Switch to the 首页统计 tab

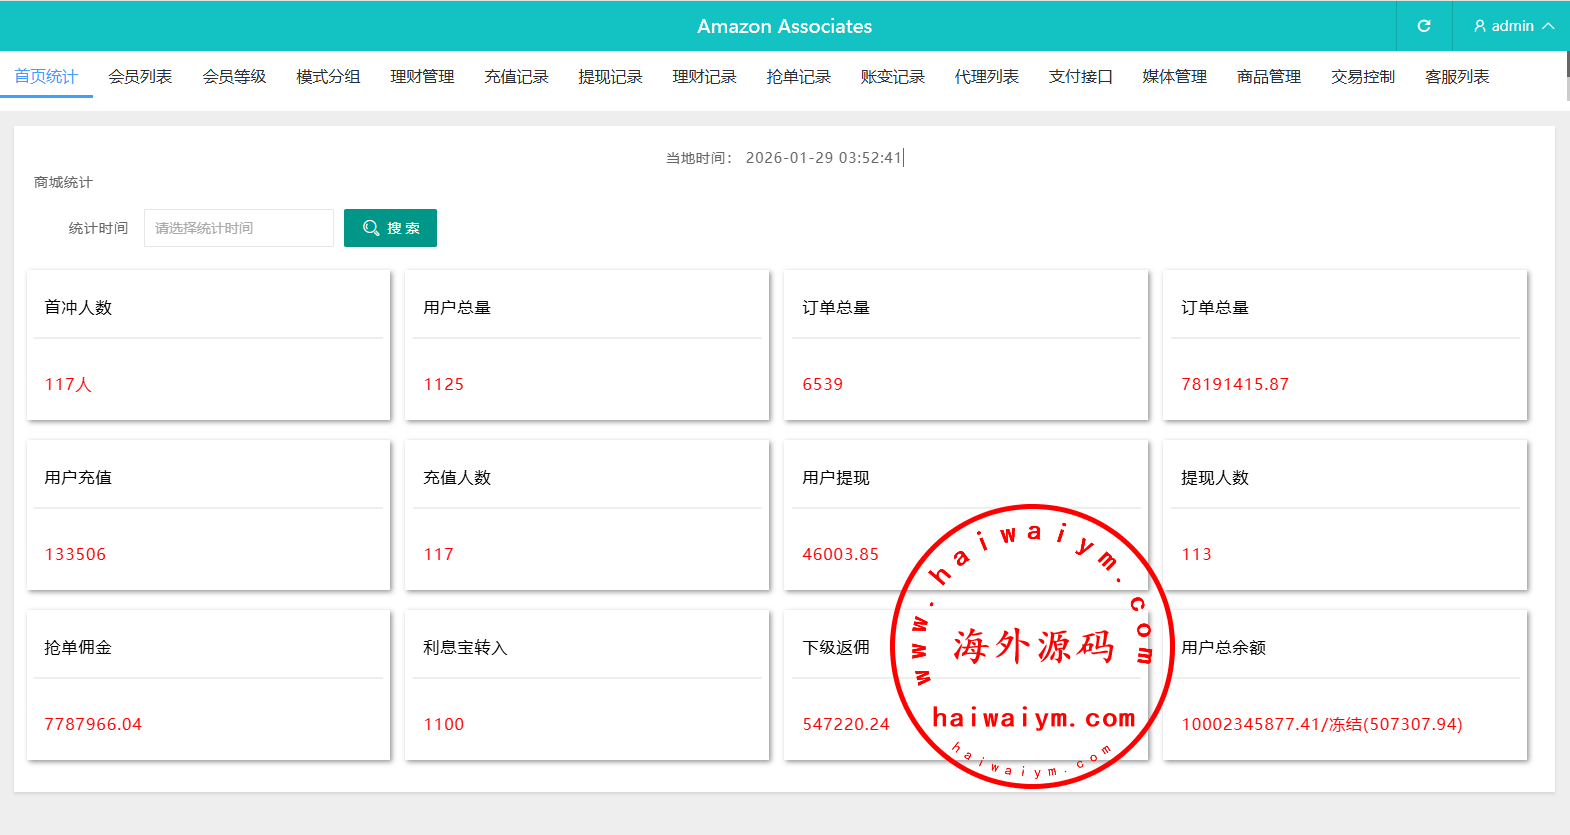point(46,77)
